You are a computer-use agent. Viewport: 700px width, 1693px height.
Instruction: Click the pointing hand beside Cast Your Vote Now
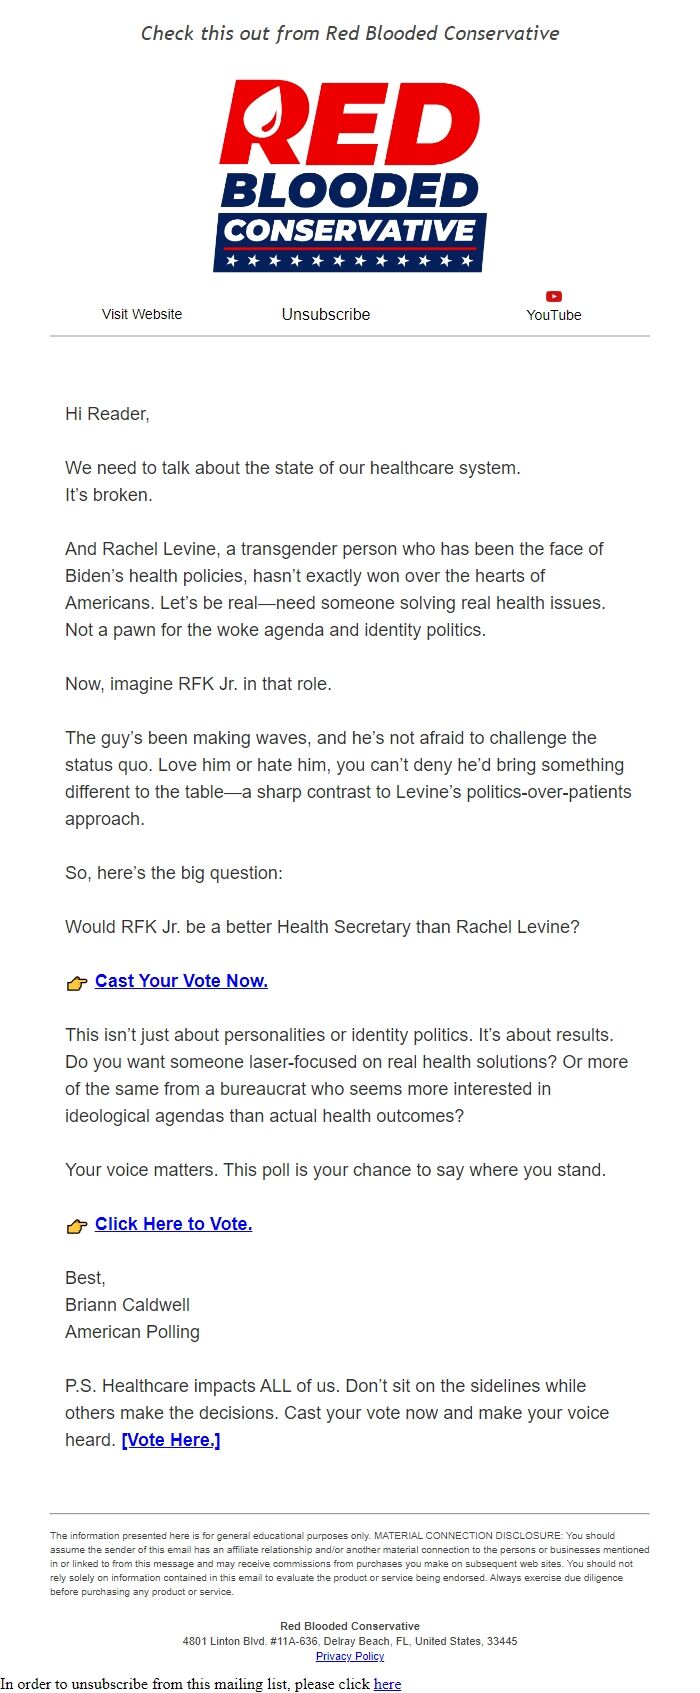click(77, 983)
